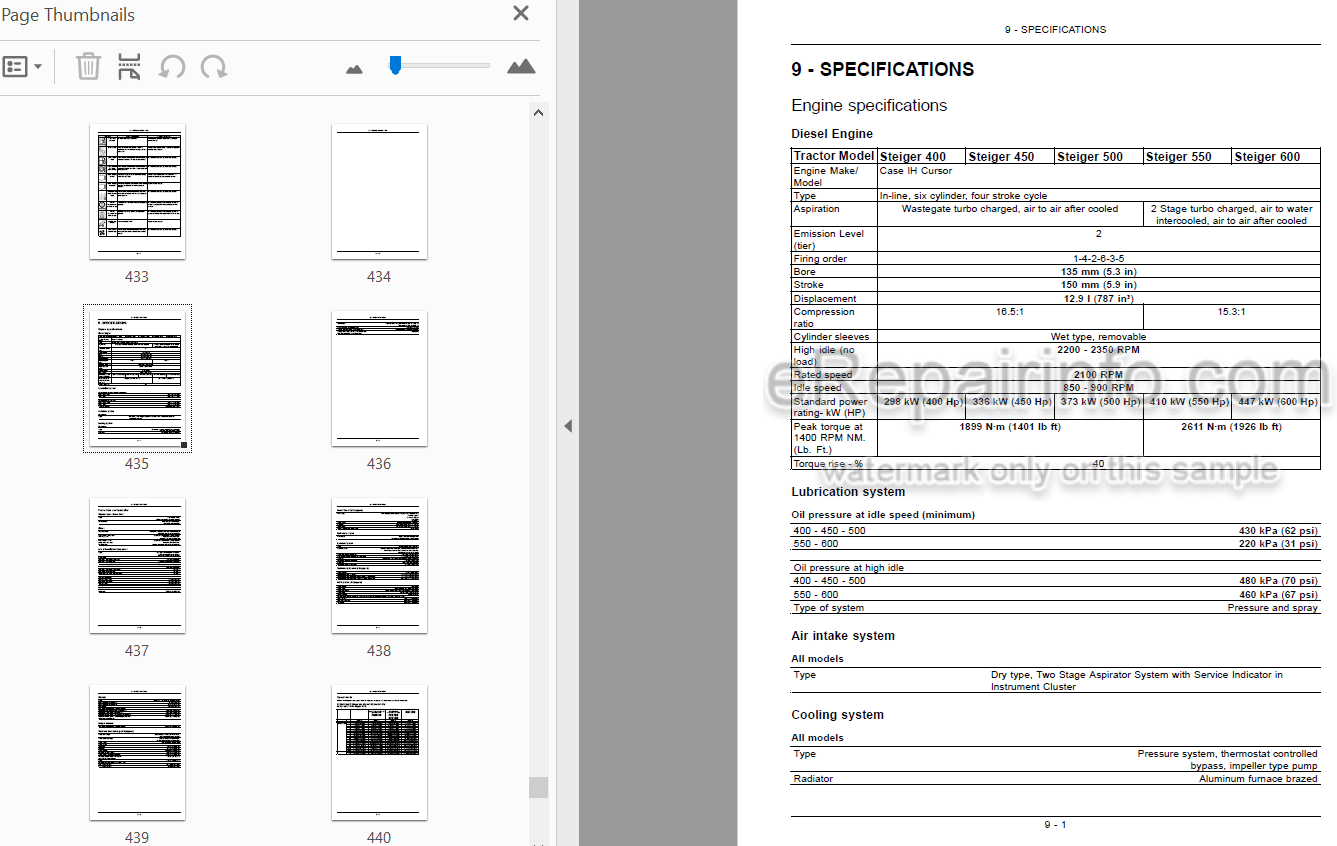Image resolution: width=1337 pixels, height=846 pixels.
Task: Click the '2611 N·m (1926 lb ft)' torque value
Action: 1231,427
